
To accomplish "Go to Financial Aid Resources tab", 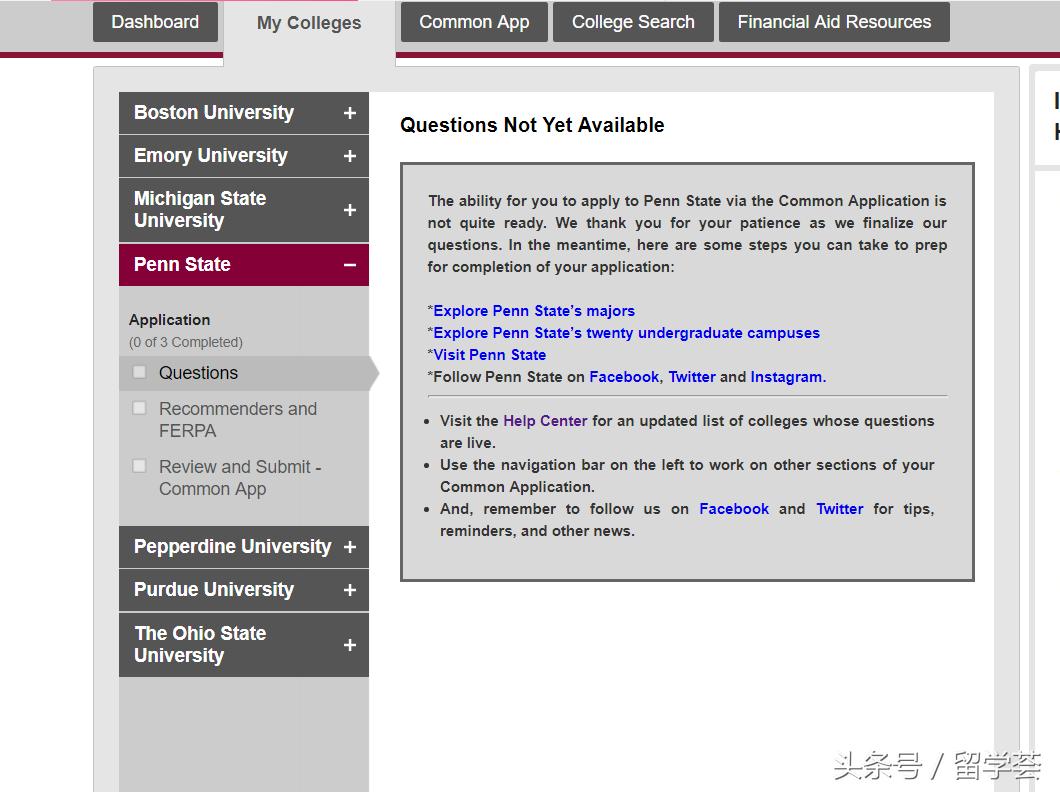I will [834, 22].
